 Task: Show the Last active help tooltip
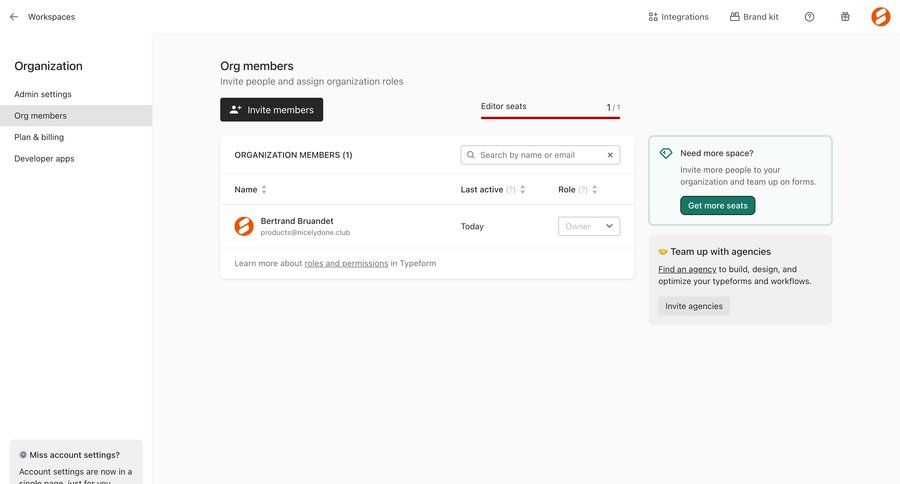(511, 189)
